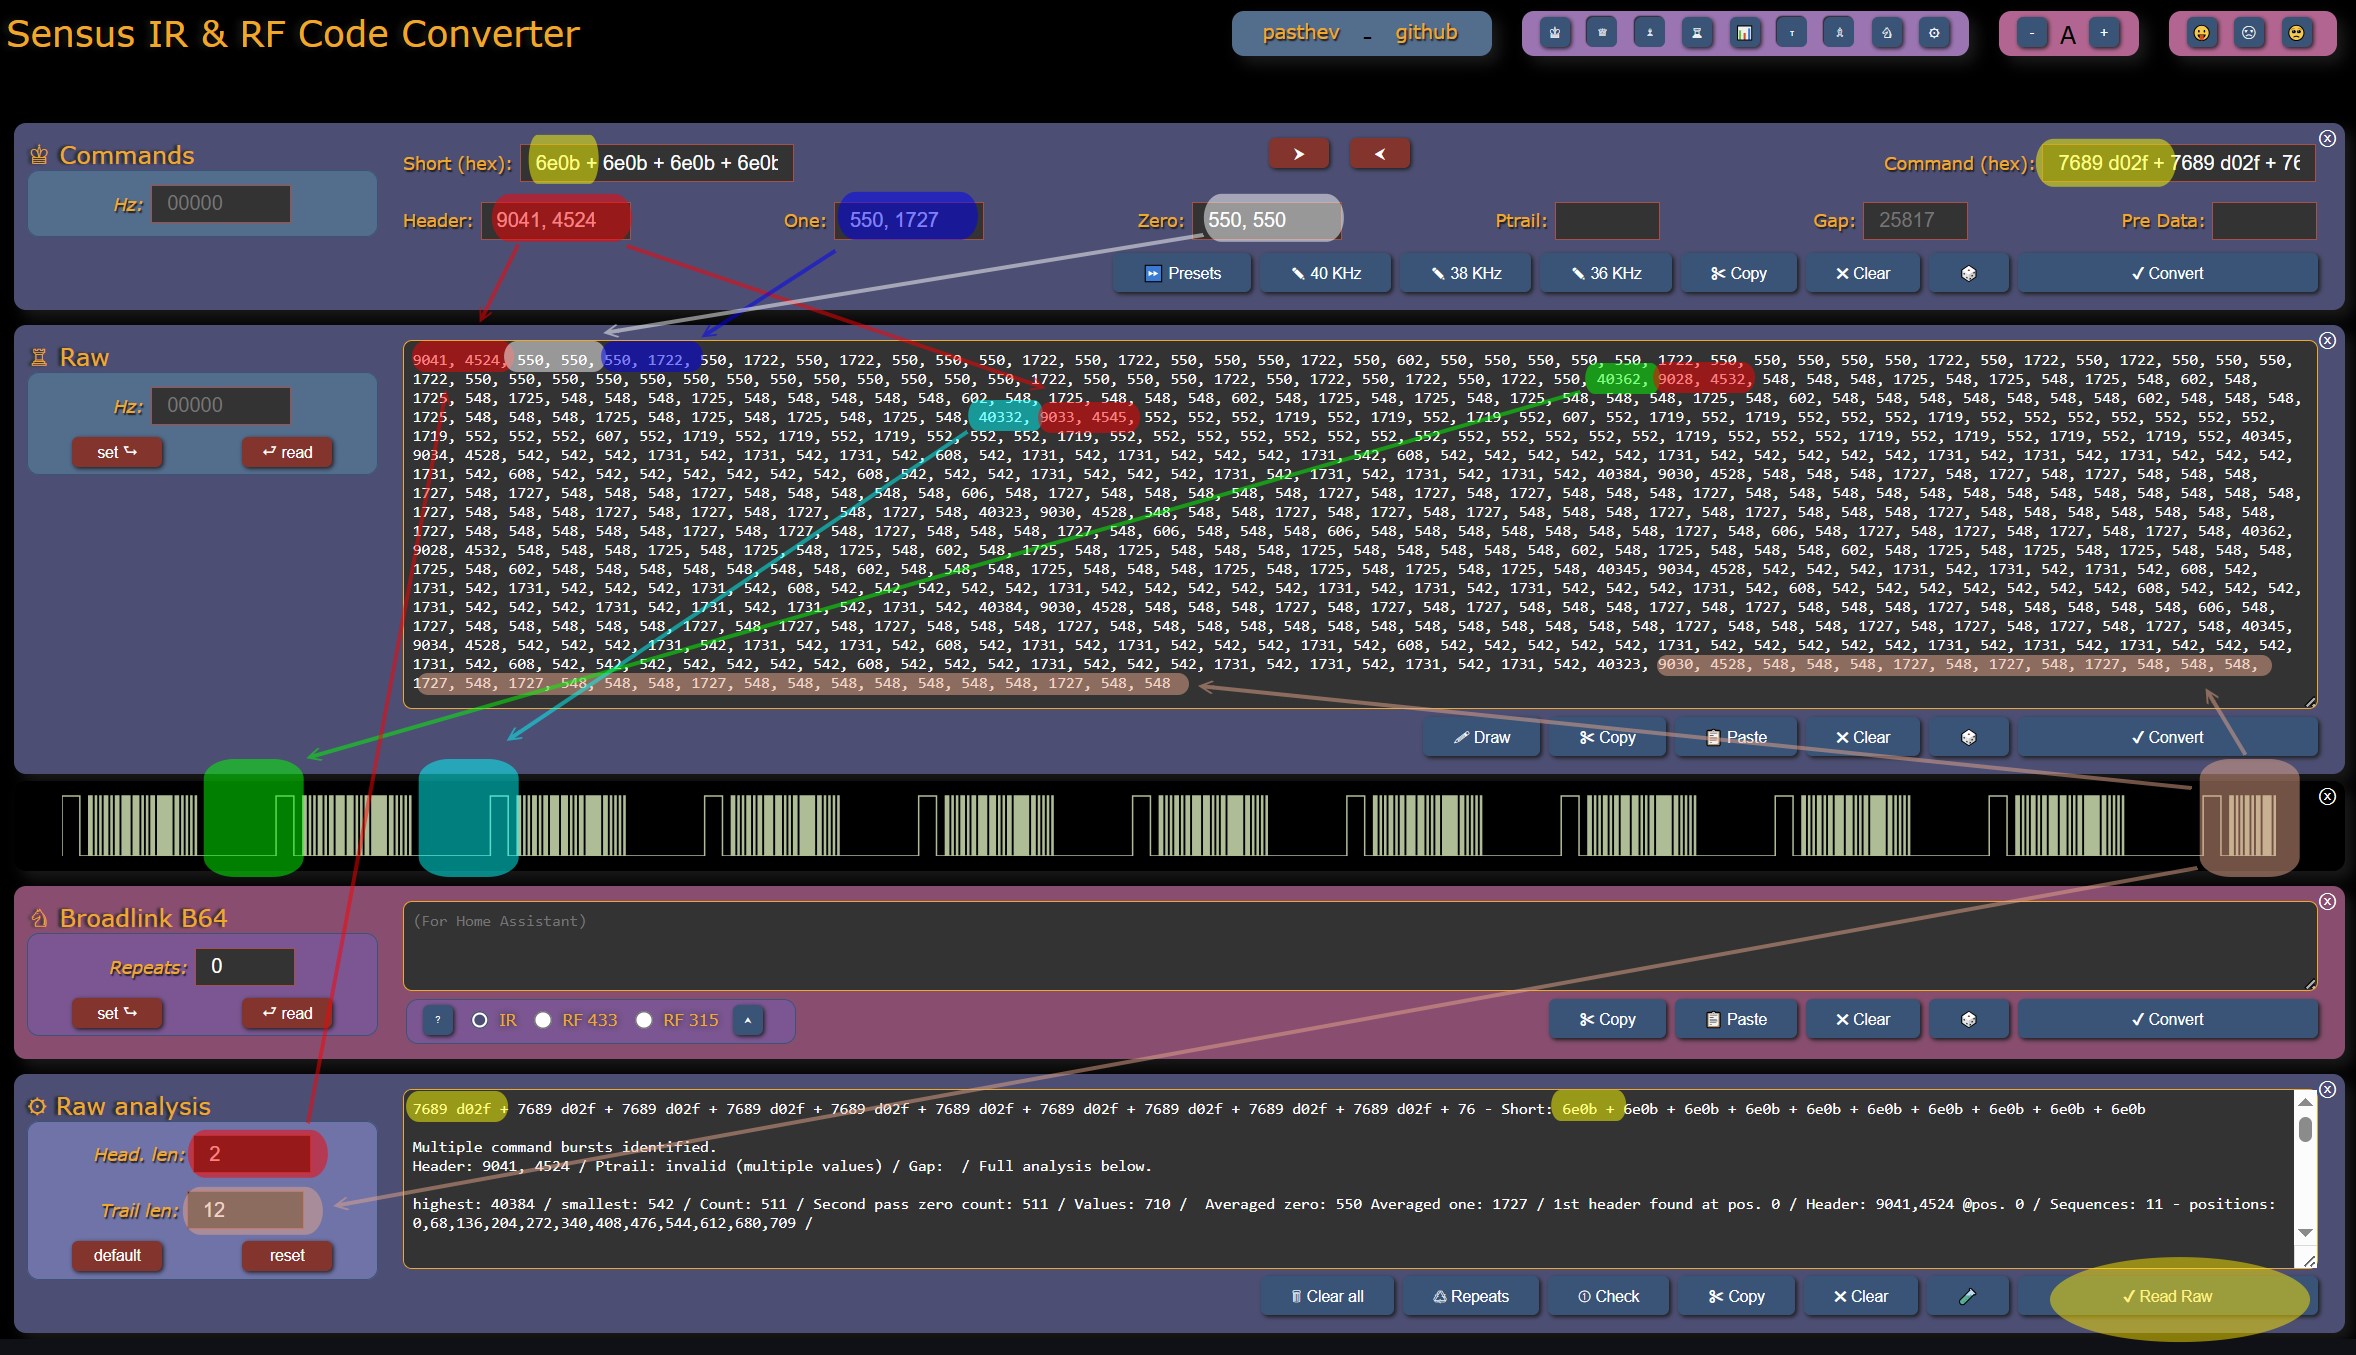Click the Read Raw button

click(x=2167, y=1296)
